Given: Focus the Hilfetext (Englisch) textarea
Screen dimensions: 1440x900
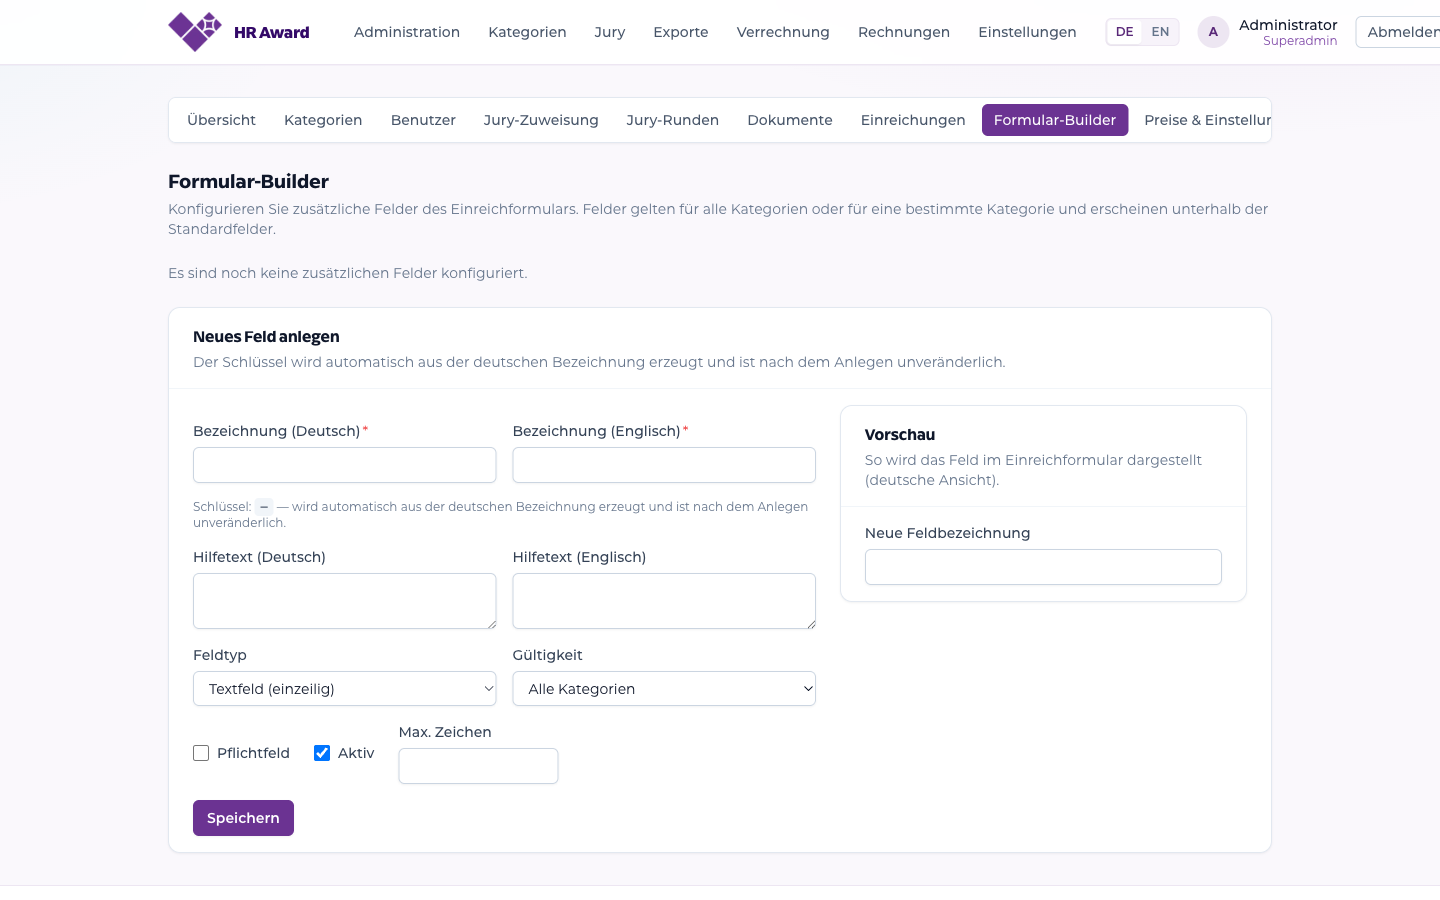Looking at the screenshot, I should pyautogui.click(x=664, y=601).
